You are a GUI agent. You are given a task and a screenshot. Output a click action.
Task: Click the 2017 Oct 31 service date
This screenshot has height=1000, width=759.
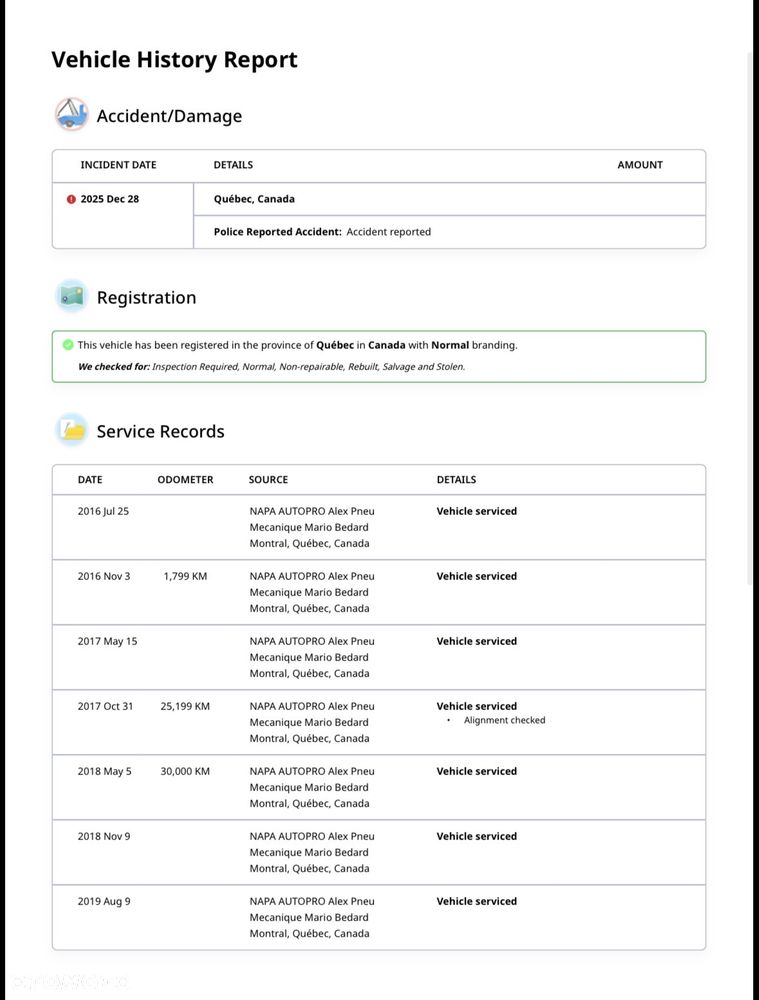(105, 706)
